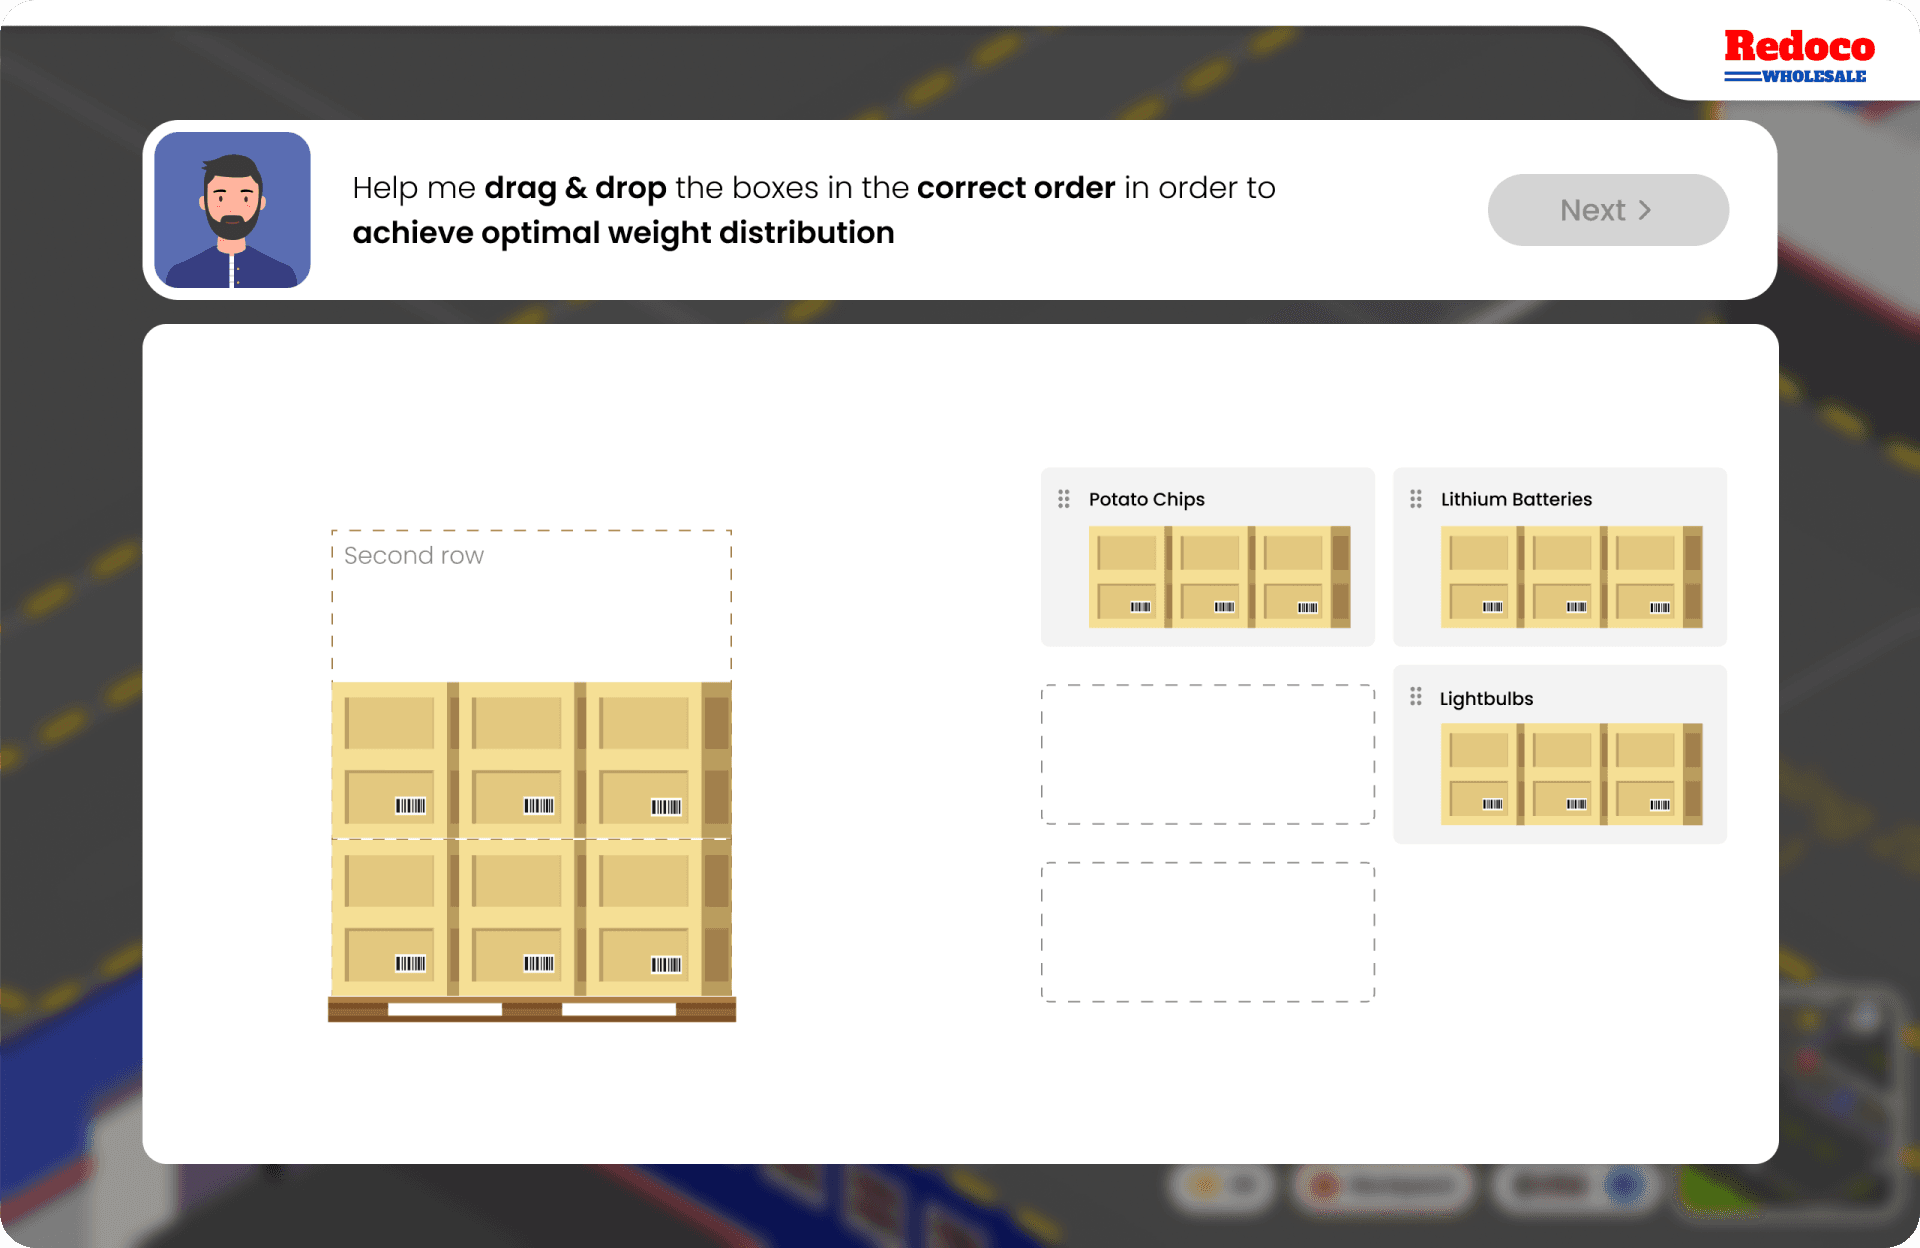Click the "Potato Chips" label
This screenshot has height=1248, width=1920.
(1147, 499)
